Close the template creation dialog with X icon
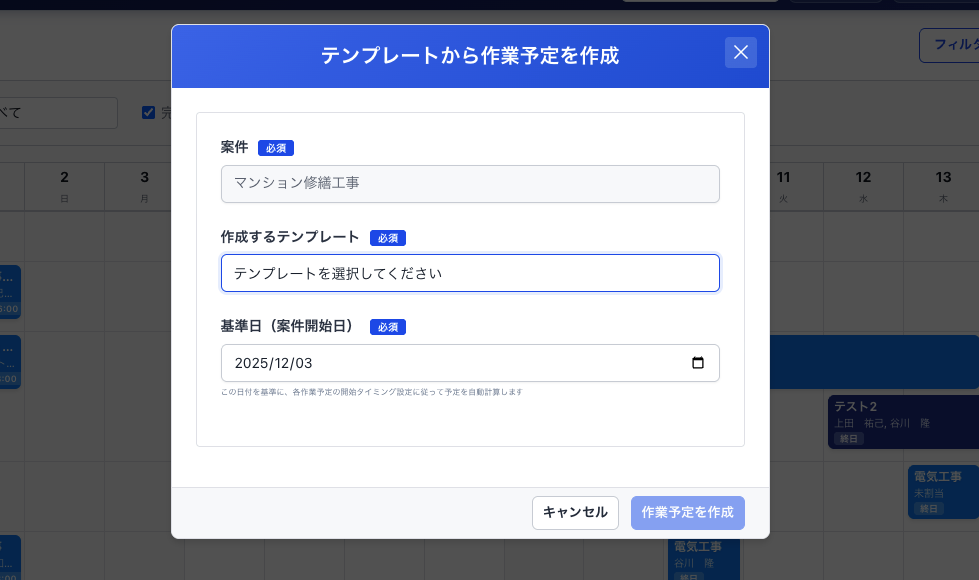979x580 pixels. click(x=741, y=52)
